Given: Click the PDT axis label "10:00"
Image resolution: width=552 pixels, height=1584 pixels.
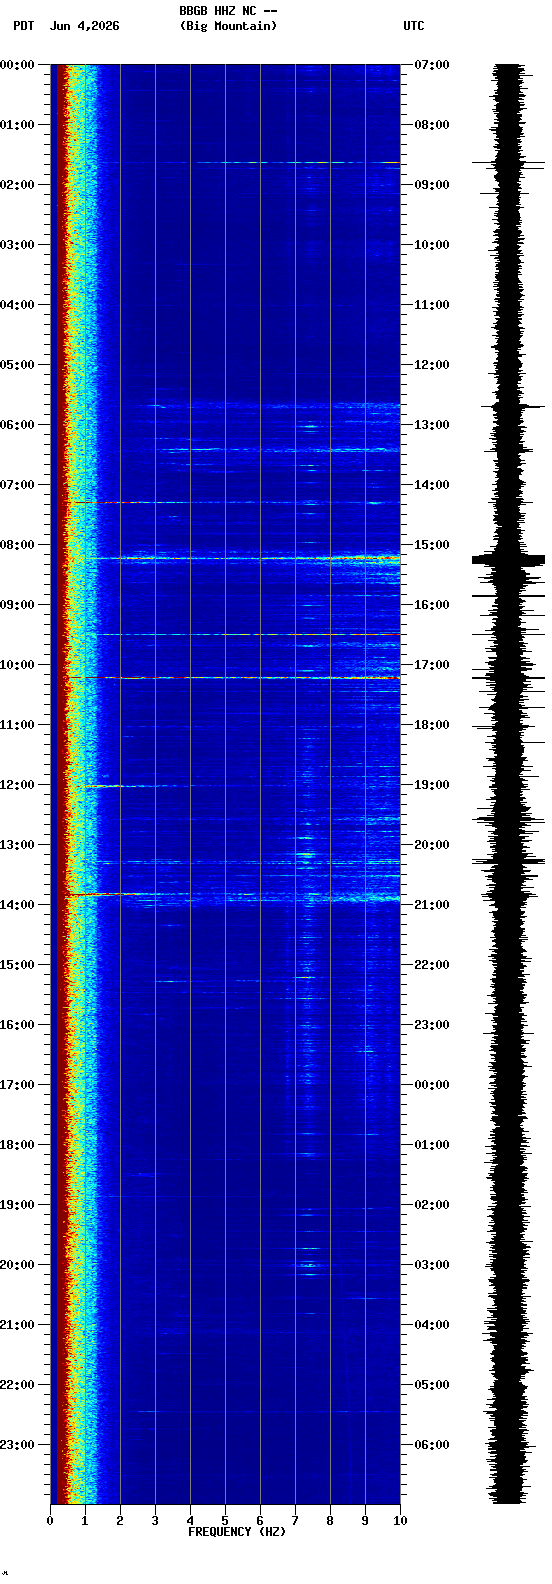Looking at the screenshot, I should [x=17, y=665].
